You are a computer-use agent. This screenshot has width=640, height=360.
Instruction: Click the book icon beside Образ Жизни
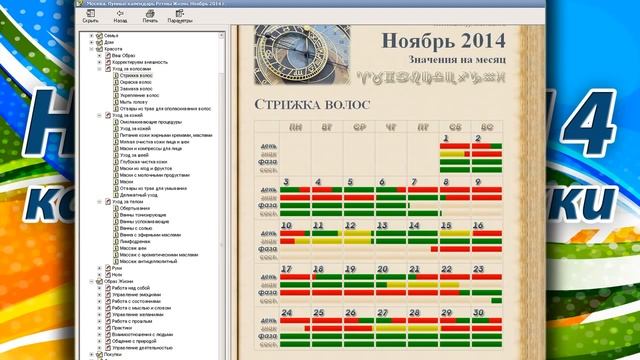pyautogui.click(x=99, y=281)
